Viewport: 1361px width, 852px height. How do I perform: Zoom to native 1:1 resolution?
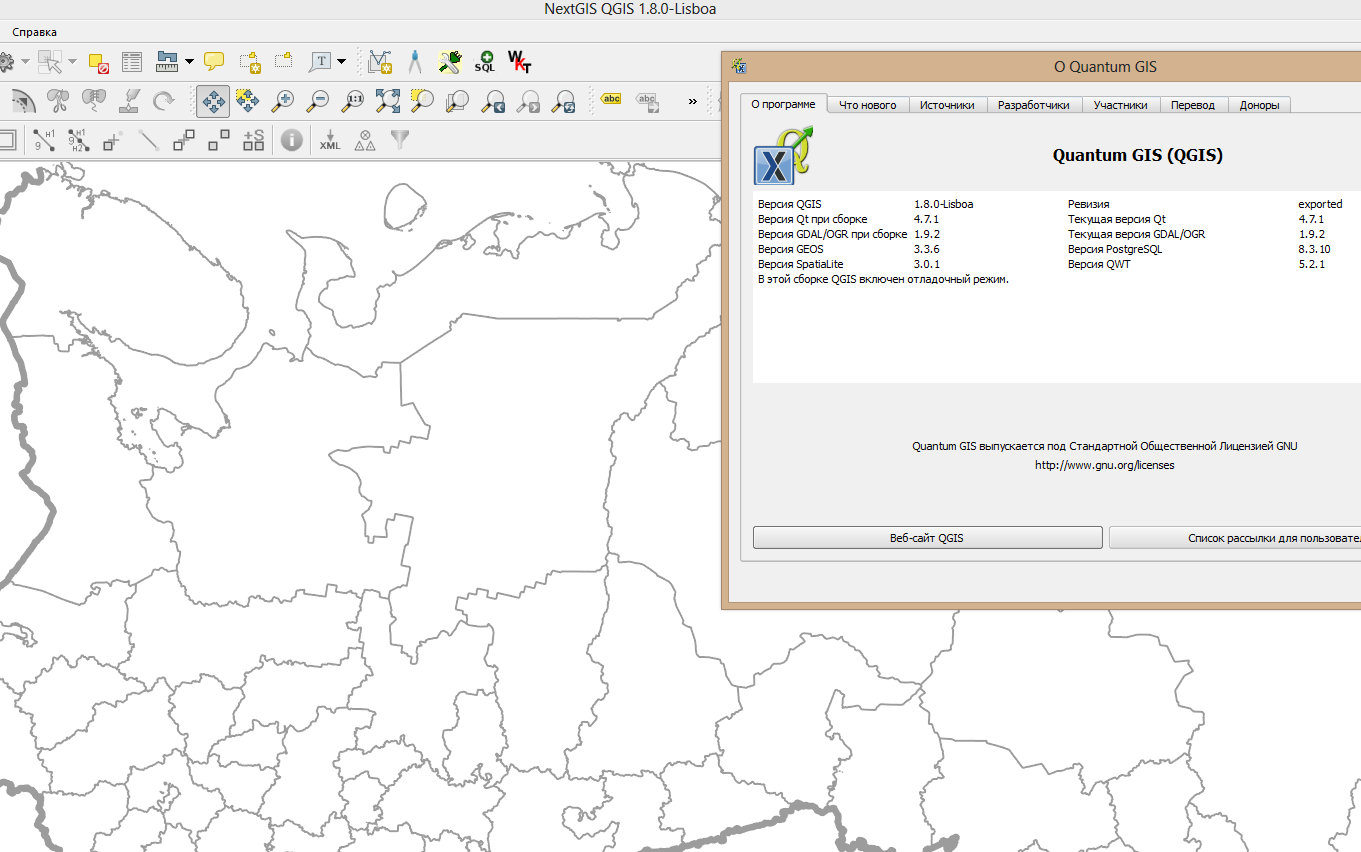[353, 101]
